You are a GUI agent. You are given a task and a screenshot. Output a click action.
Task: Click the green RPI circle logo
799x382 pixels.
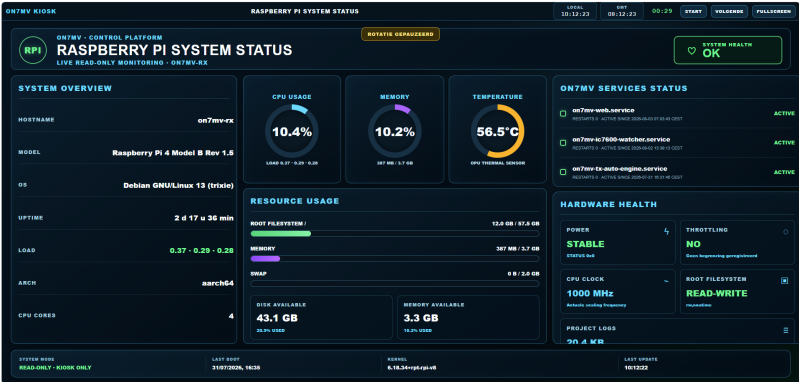point(33,50)
